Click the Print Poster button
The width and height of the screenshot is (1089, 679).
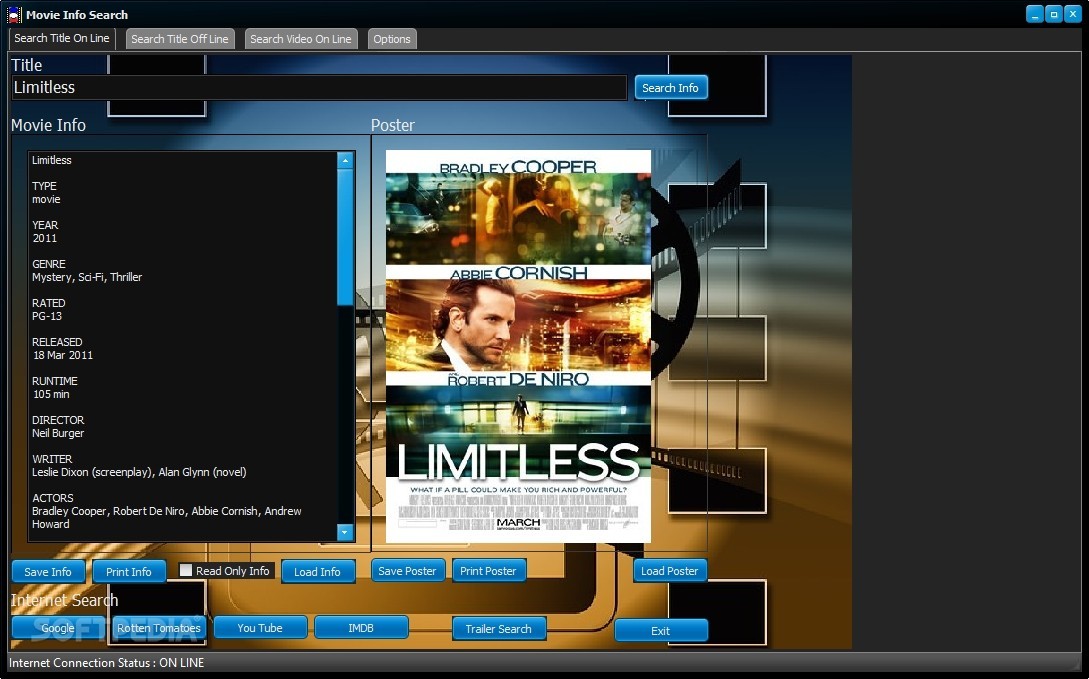pyautogui.click(x=488, y=571)
